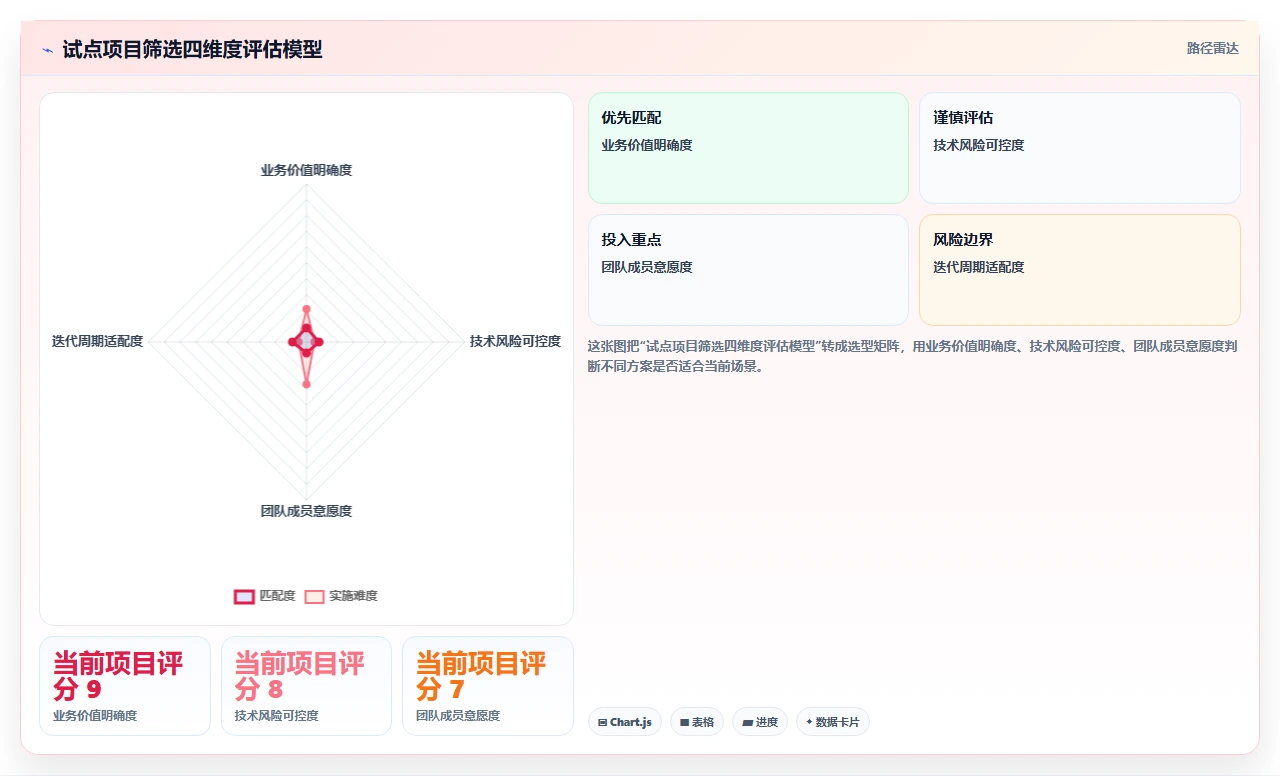Toggle the 实施难度 legend item
The height and width of the screenshot is (776, 1280).
pos(341,596)
